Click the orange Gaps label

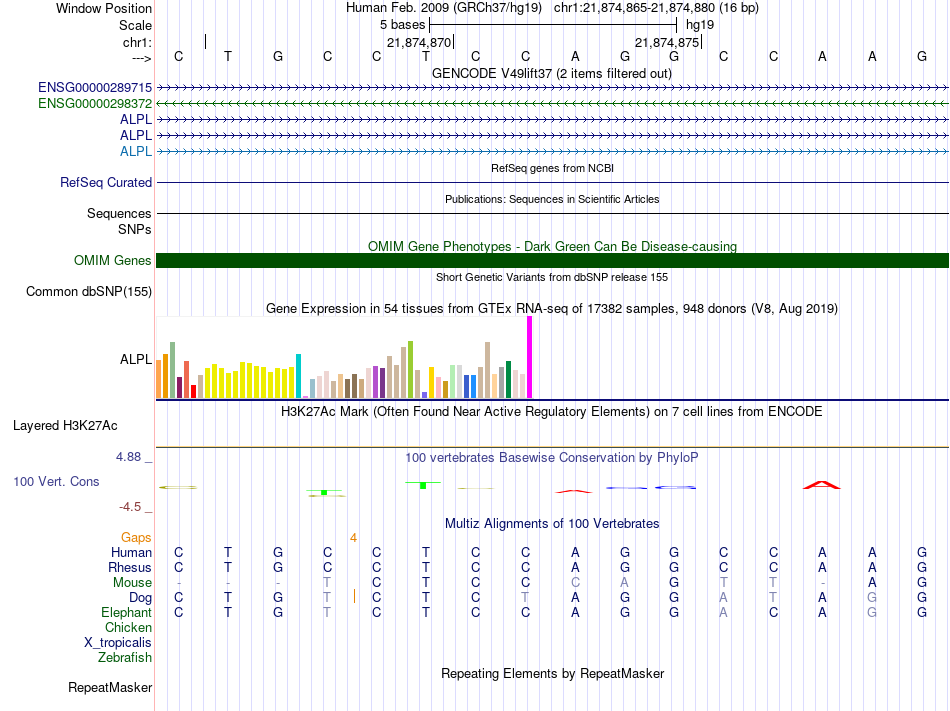click(x=136, y=538)
